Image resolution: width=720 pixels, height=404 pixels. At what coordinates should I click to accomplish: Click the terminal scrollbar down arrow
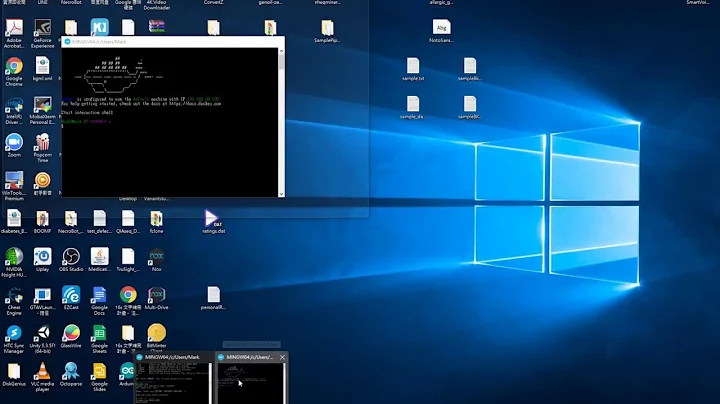click(x=281, y=194)
